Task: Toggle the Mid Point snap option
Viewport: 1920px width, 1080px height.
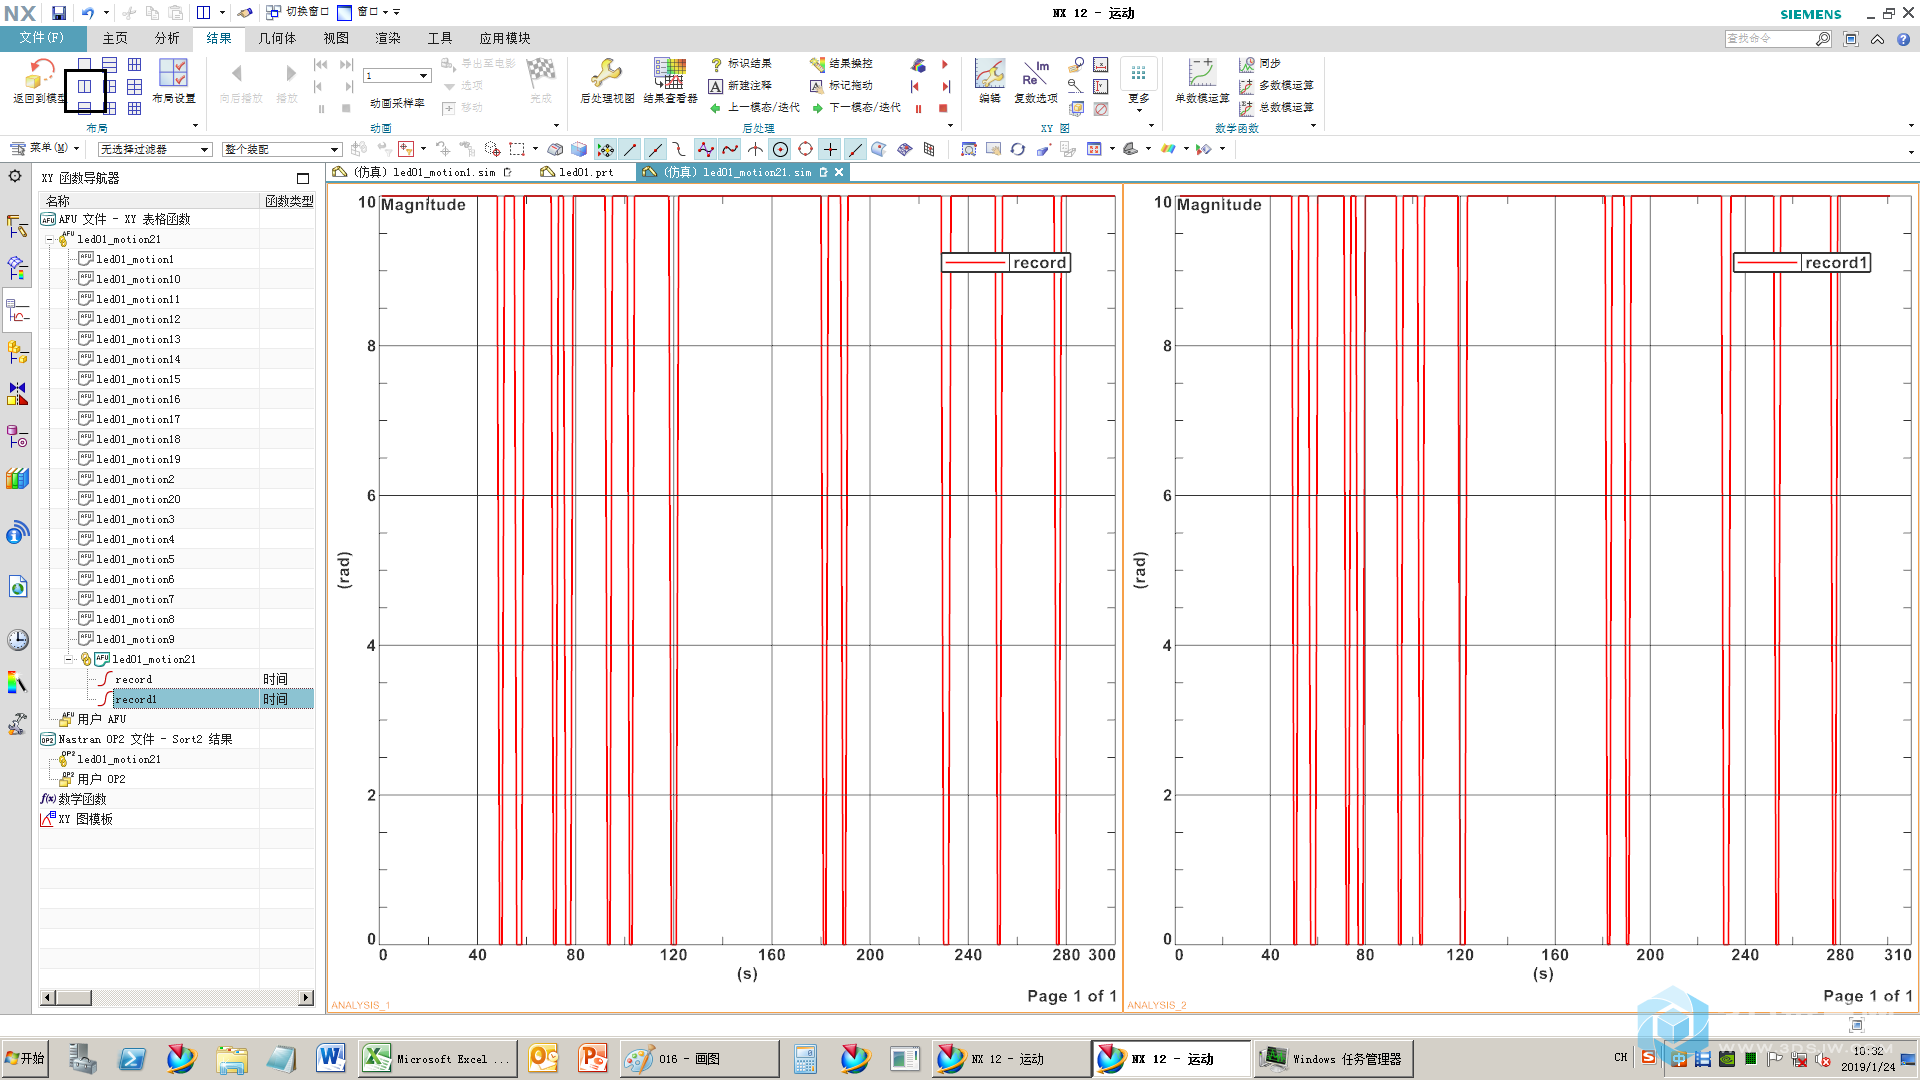Action: (655, 149)
